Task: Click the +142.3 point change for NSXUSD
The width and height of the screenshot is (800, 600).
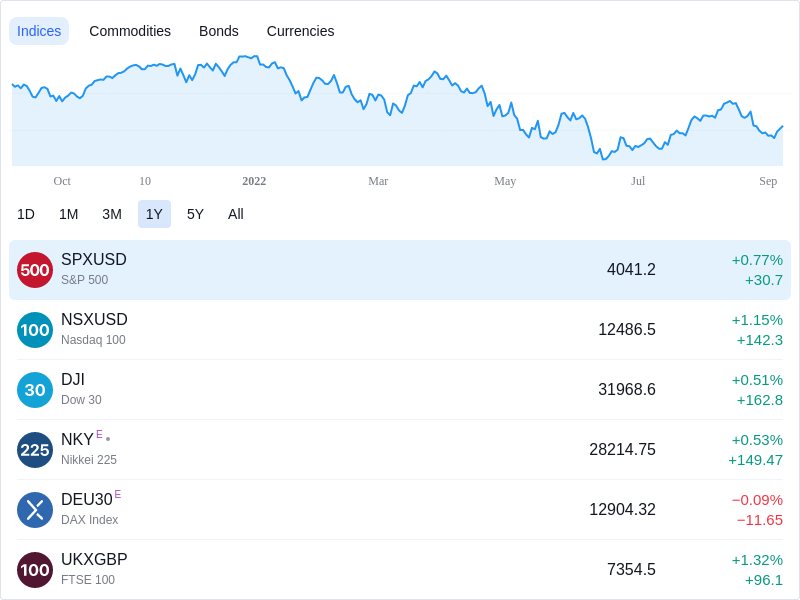Action: point(760,340)
